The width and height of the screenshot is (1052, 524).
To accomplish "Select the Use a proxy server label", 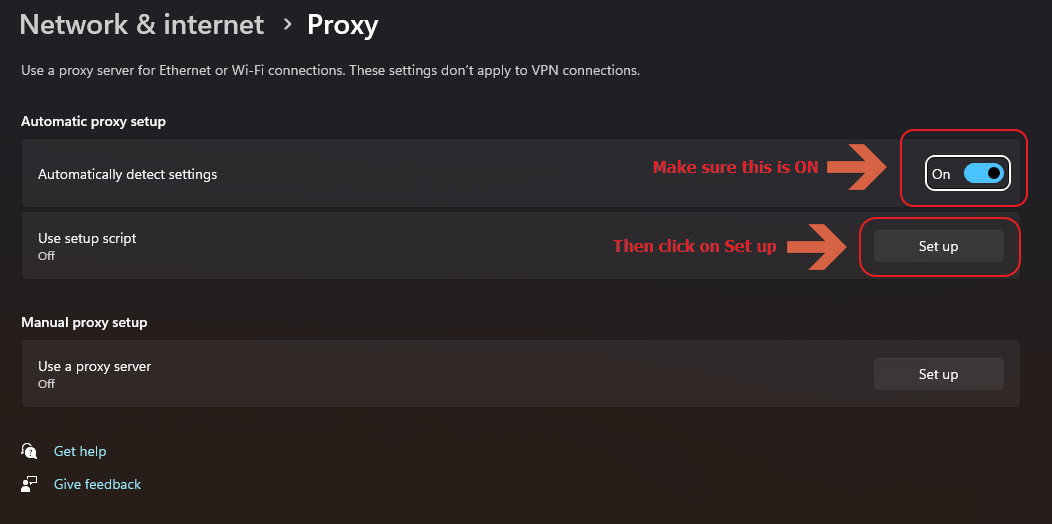I will point(94,367).
